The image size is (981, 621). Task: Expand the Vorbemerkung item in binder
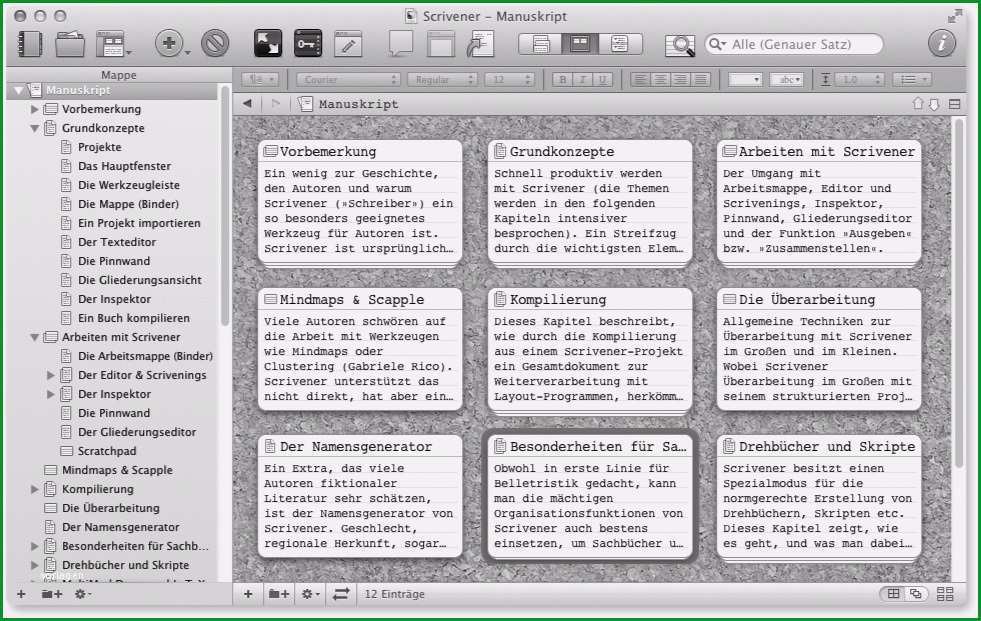tap(34, 109)
